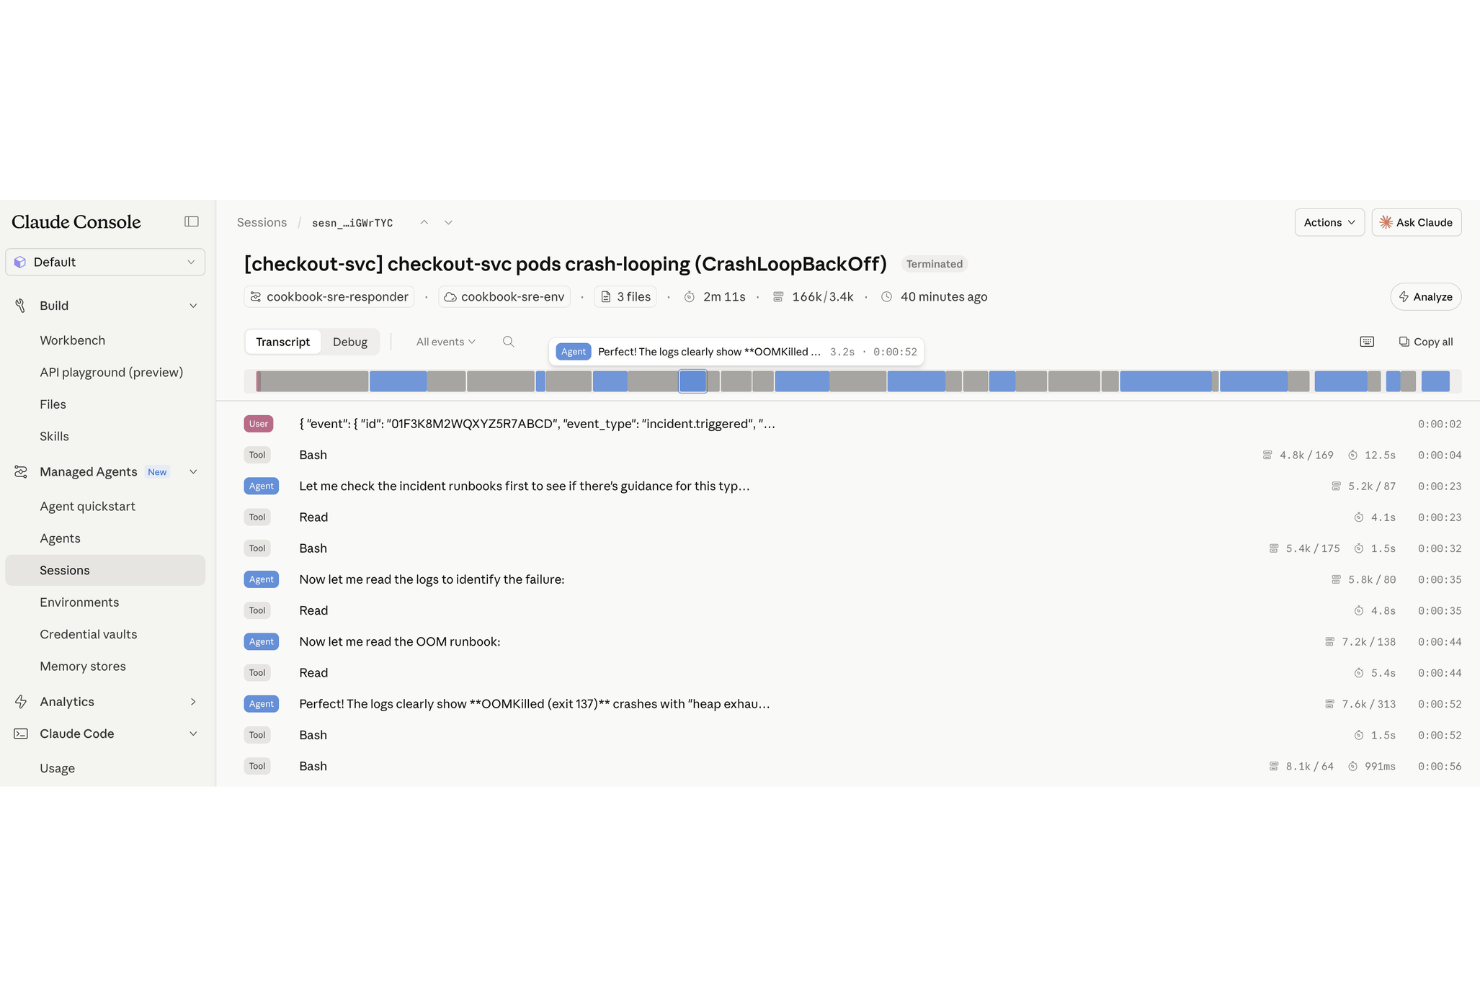The width and height of the screenshot is (1480, 987).
Task: Open Environments page
Action: pyautogui.click(x=79, y=602)
